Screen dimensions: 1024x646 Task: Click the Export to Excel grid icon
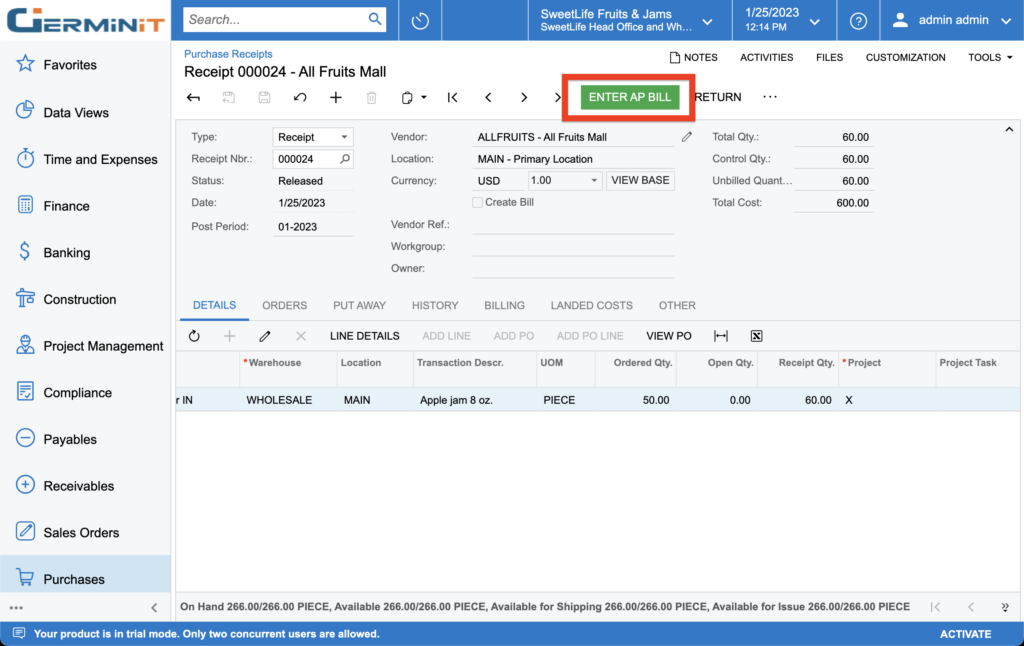[757, 336]
